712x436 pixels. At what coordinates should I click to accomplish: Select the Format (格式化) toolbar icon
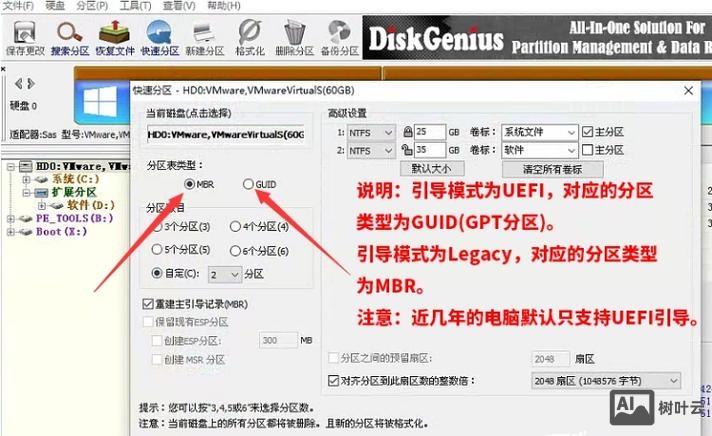250,38
